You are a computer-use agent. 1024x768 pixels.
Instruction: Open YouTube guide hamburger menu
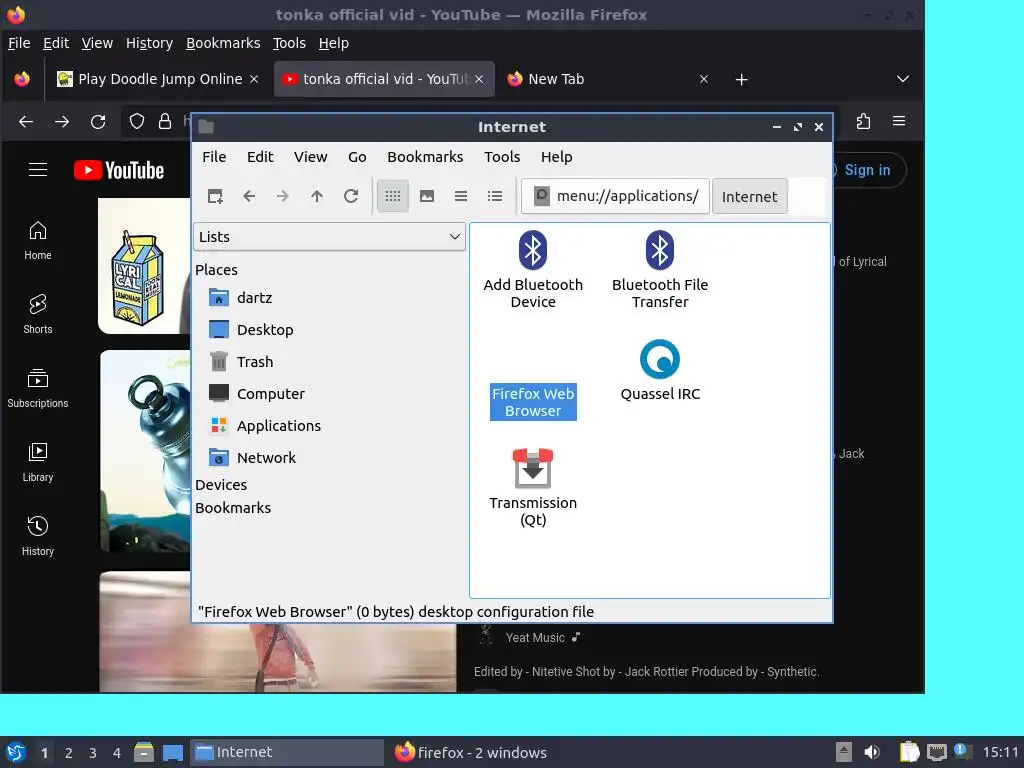pyautogui.click(x=38, y=170)
